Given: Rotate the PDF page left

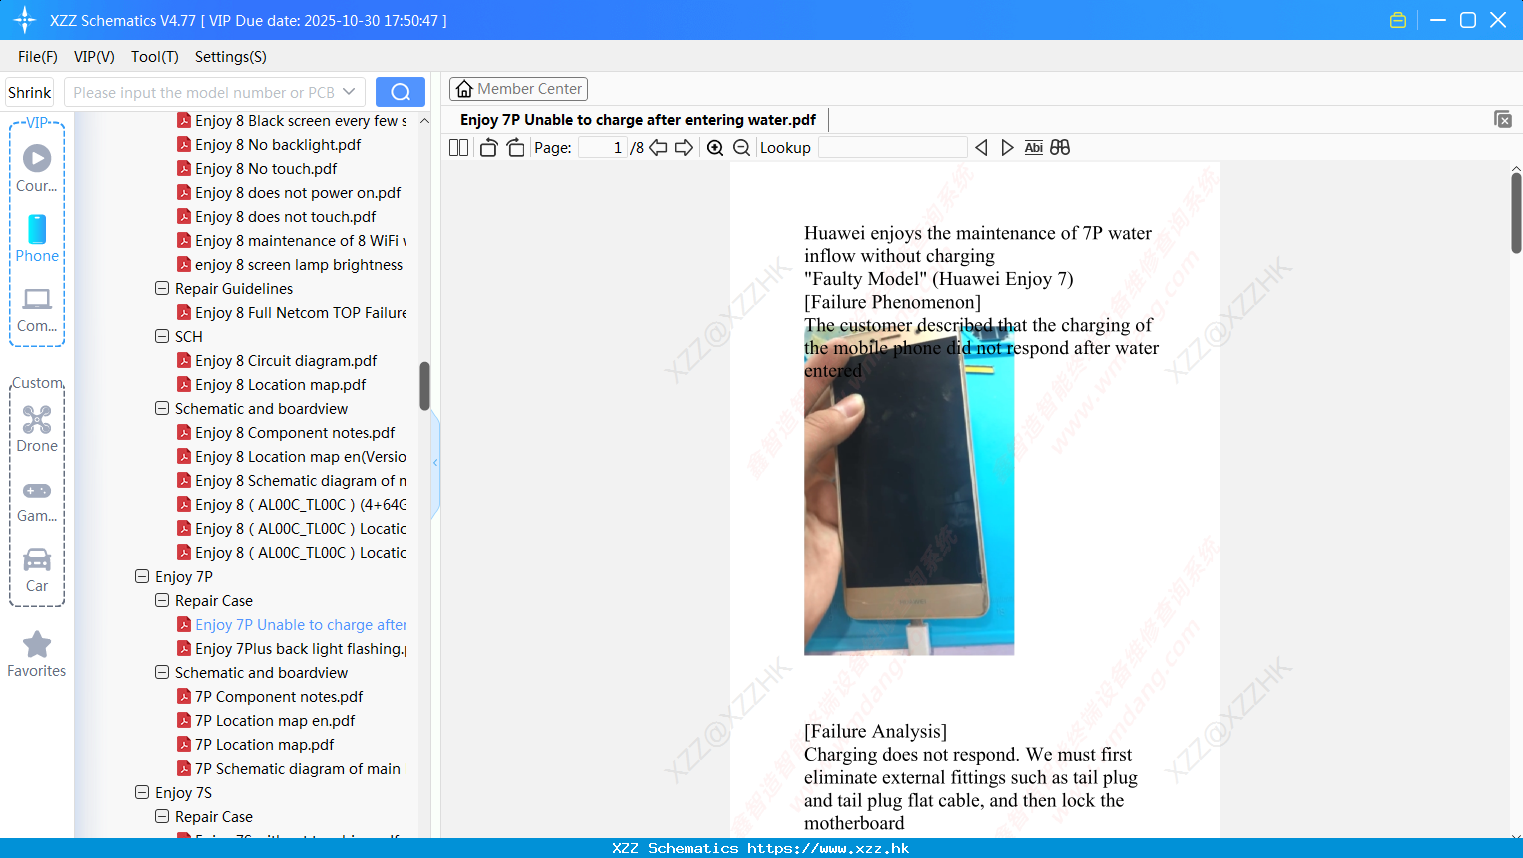Looking at the screenshot, I should tap(488, 147).
